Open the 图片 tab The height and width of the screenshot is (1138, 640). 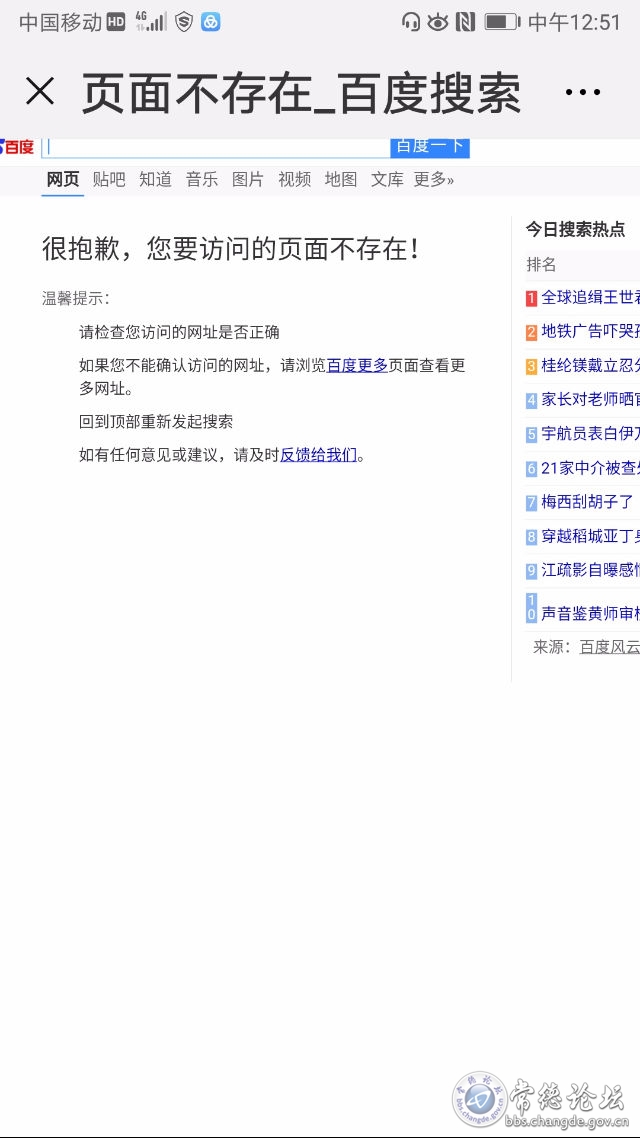click(248, 180)
